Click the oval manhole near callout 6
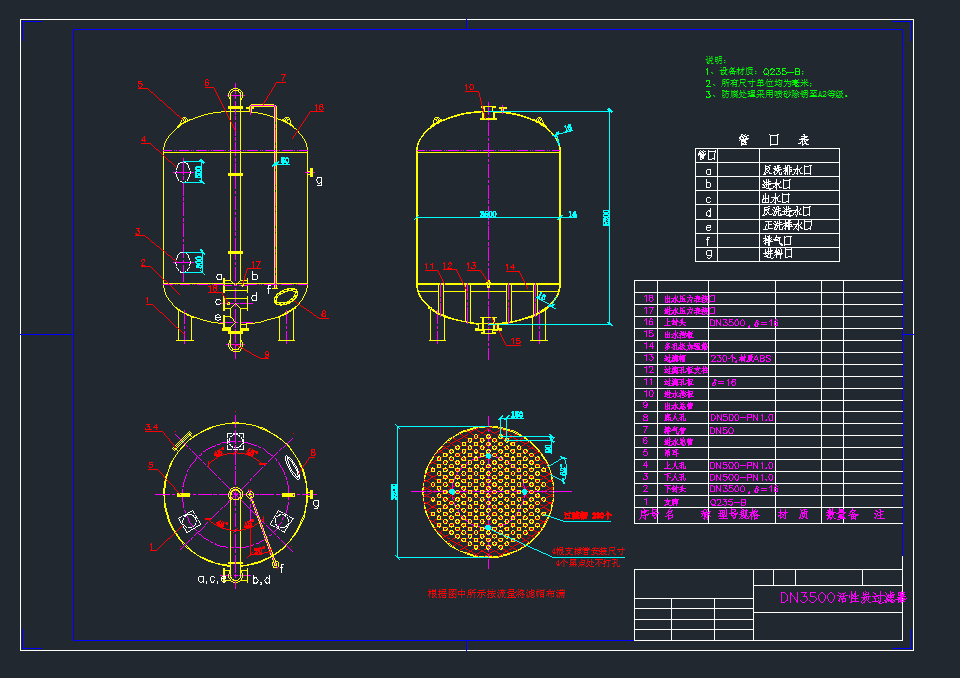 [x=284, y=297]
